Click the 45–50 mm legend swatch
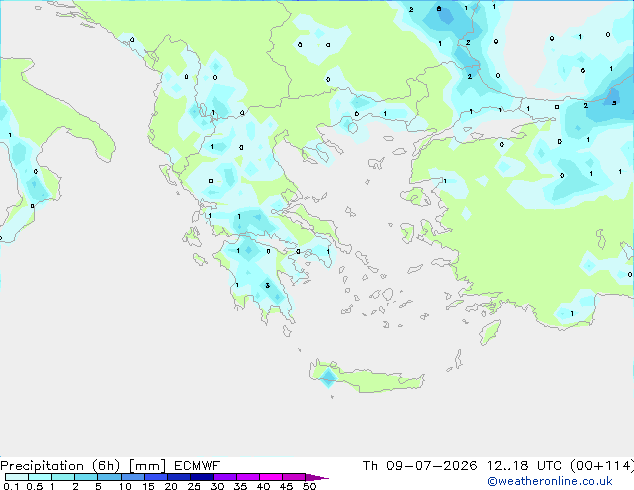This screenshot has height=490, width=634. click(x=294, y=477)
